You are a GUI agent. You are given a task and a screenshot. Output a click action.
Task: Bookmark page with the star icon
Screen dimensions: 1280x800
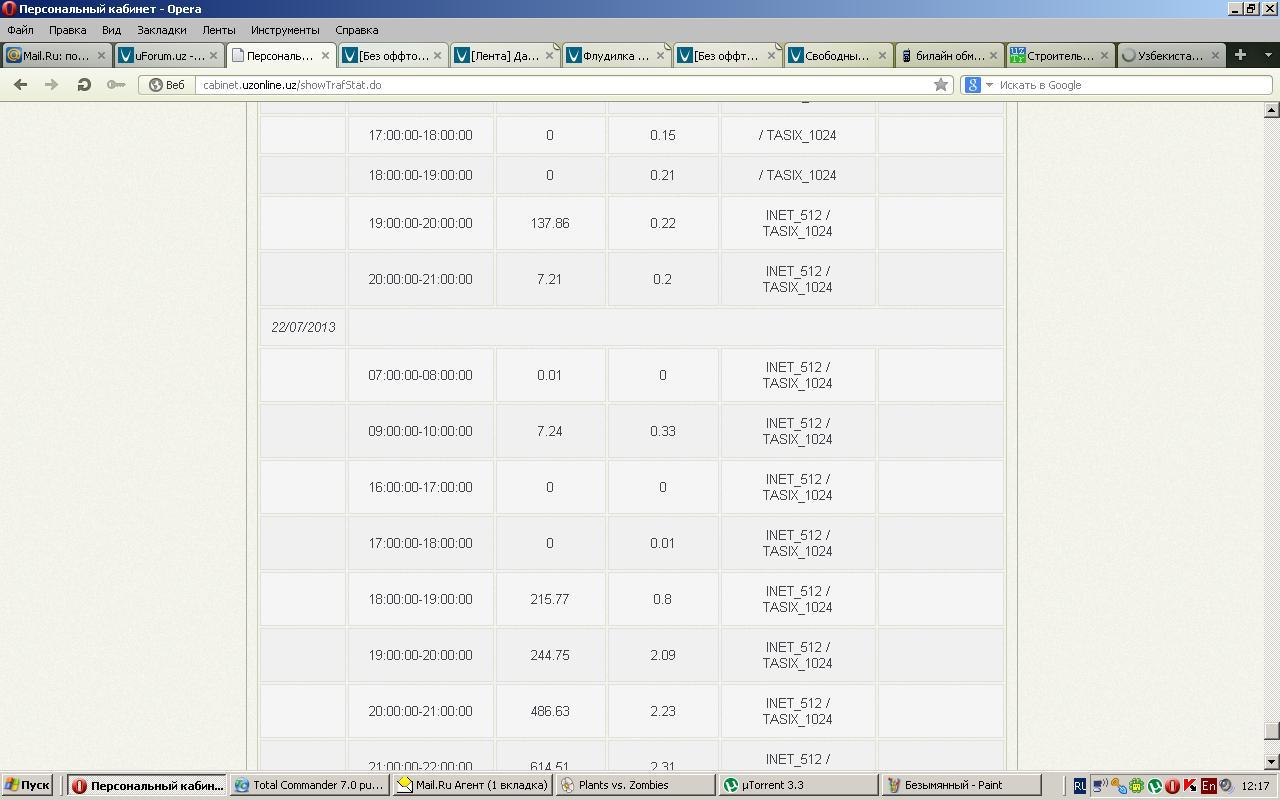coord(940,85)
